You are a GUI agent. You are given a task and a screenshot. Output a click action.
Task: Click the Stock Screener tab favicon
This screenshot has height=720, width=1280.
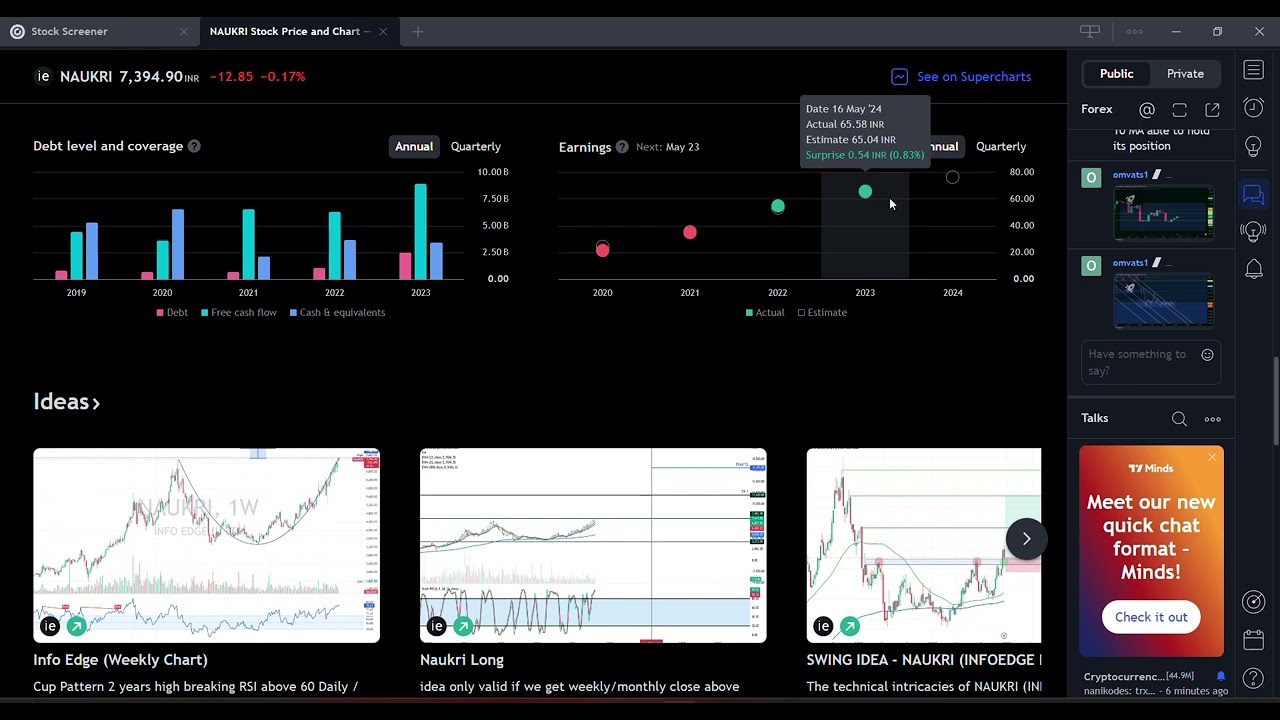[17, 31]
